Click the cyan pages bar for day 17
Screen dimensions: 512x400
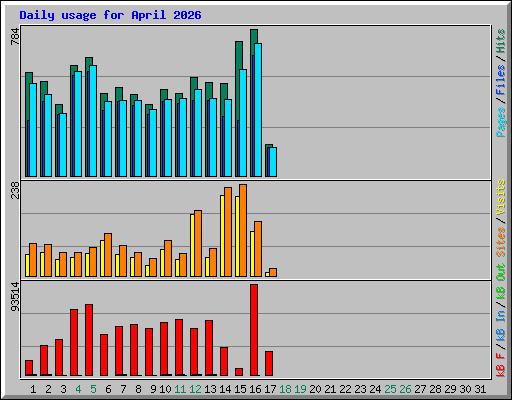coord(273,162)
